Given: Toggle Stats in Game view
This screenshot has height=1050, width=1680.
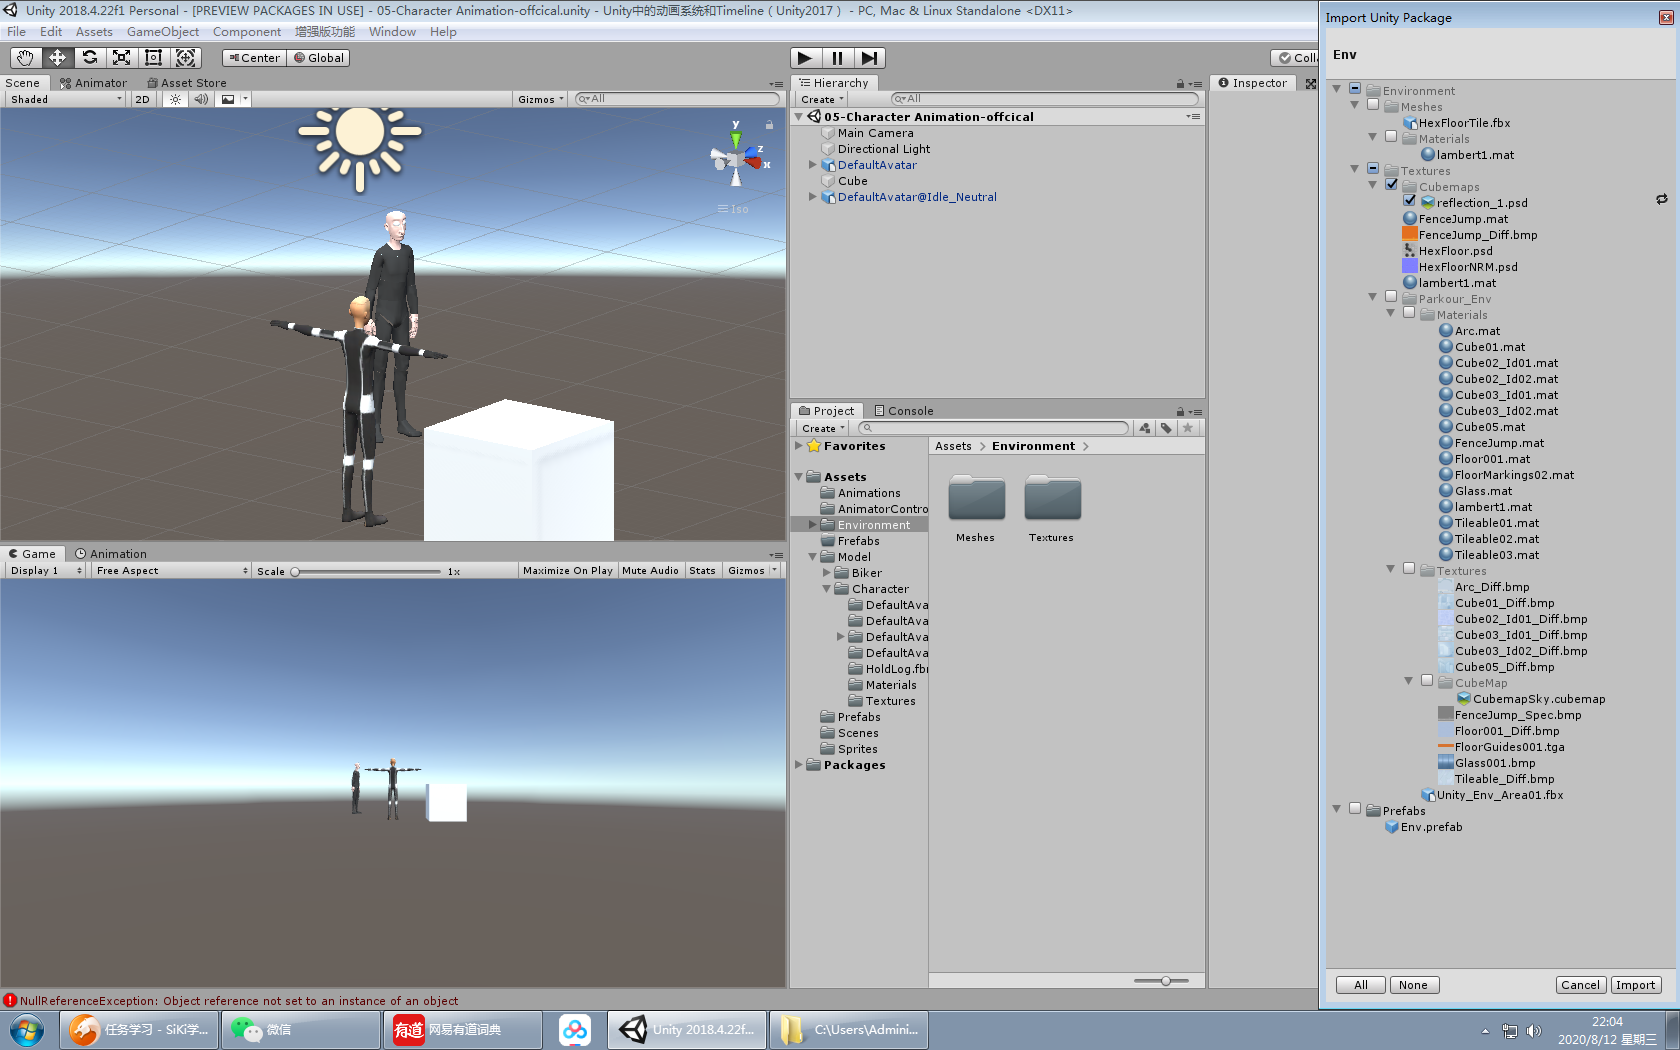Looking at the screenshot, I should (702, 571).
